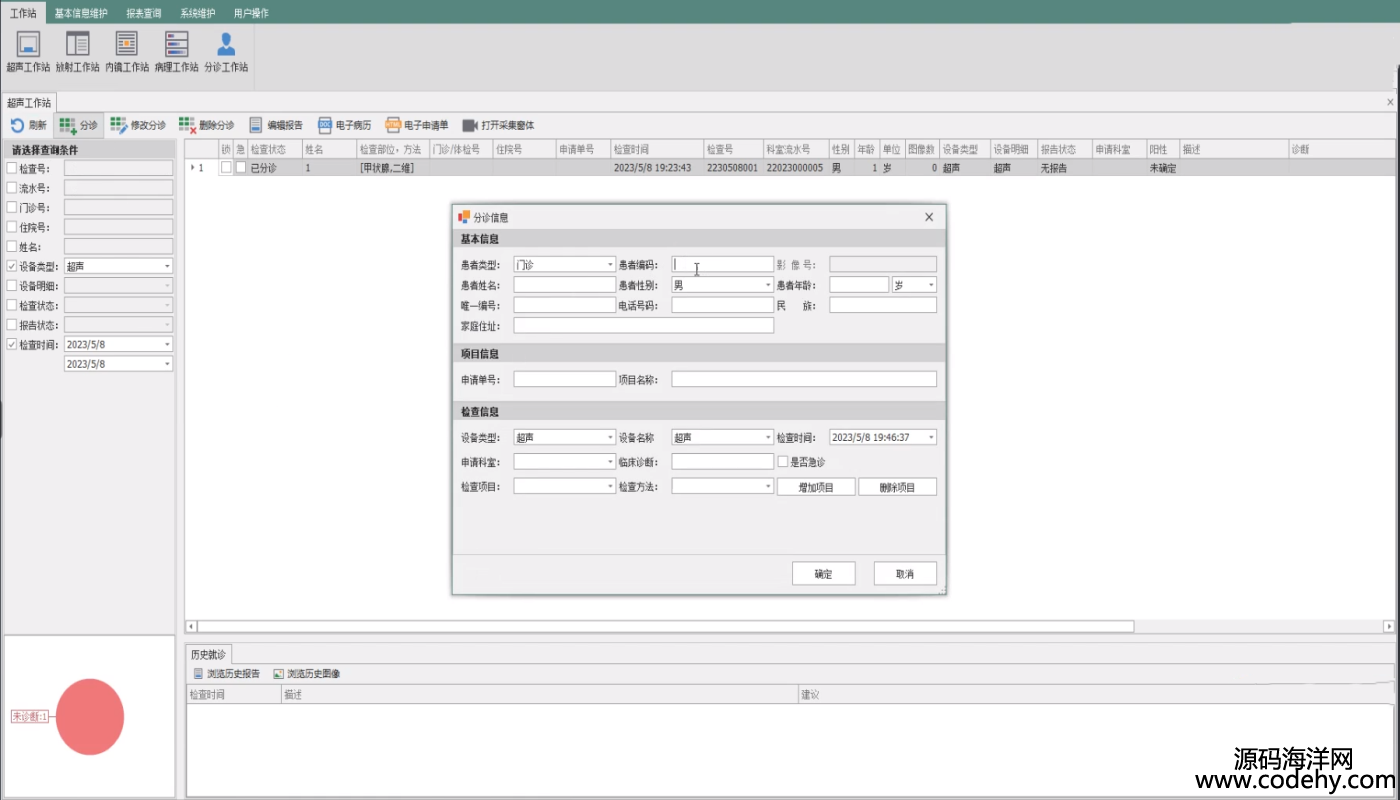The image size is (1400, 800).
Task: Click into the 患者编码 input field
Action: click(722, 265)
